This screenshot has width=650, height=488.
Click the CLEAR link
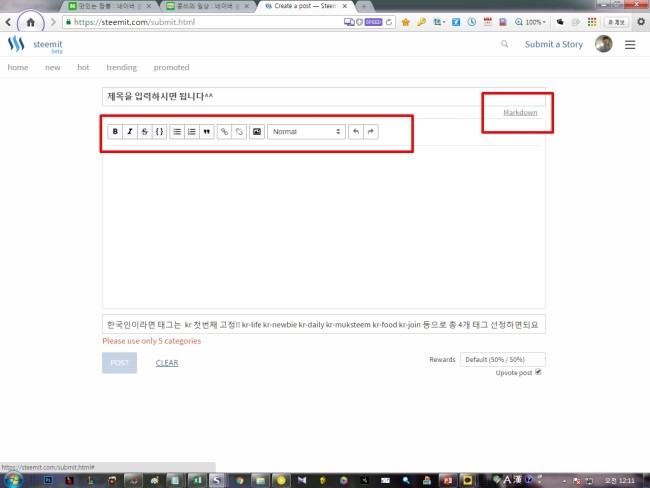167,363
